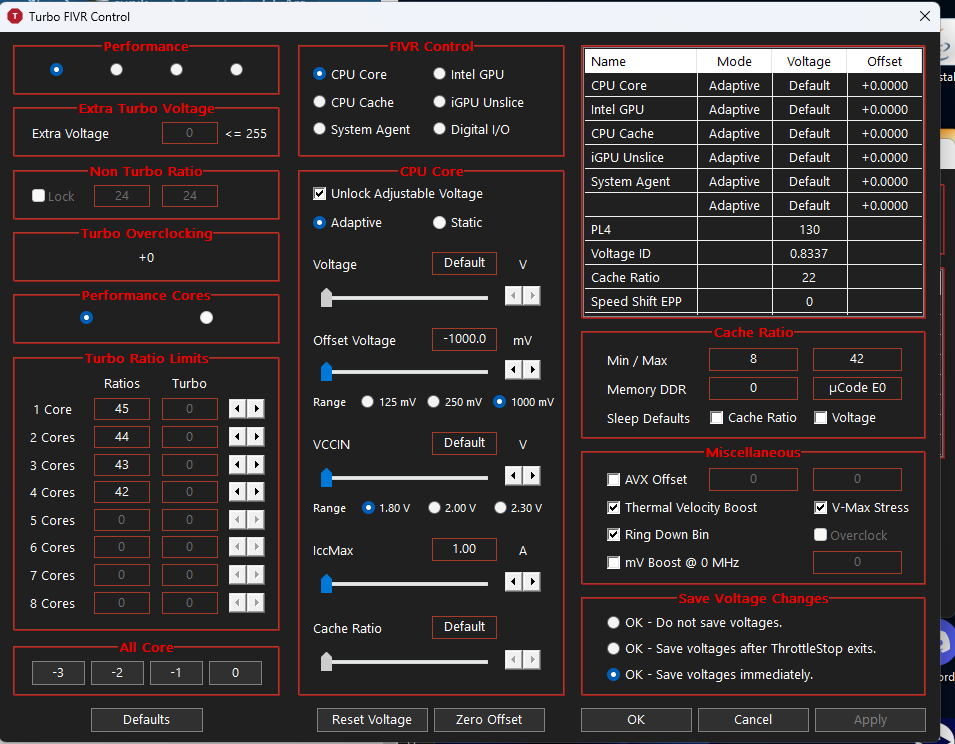The width and height of the screenshot is (955, 744).
Task: Select the second Performance profile radio button
Action: (x=116, y=69)
